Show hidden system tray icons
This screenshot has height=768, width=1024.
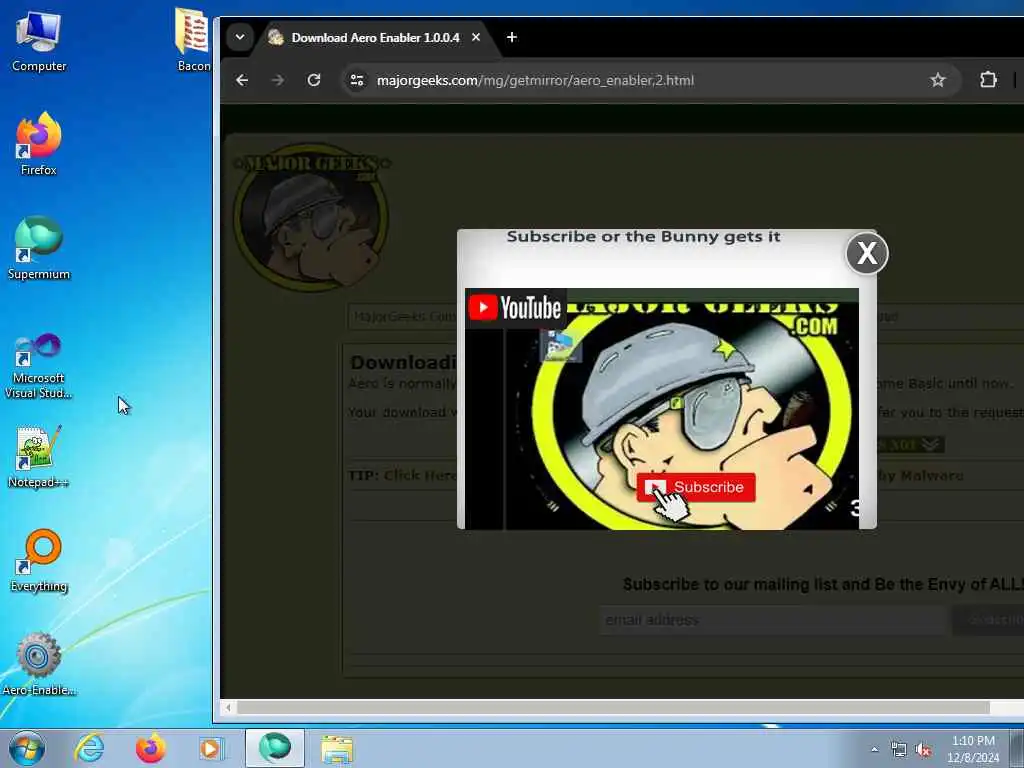click(x=874, y=749)
